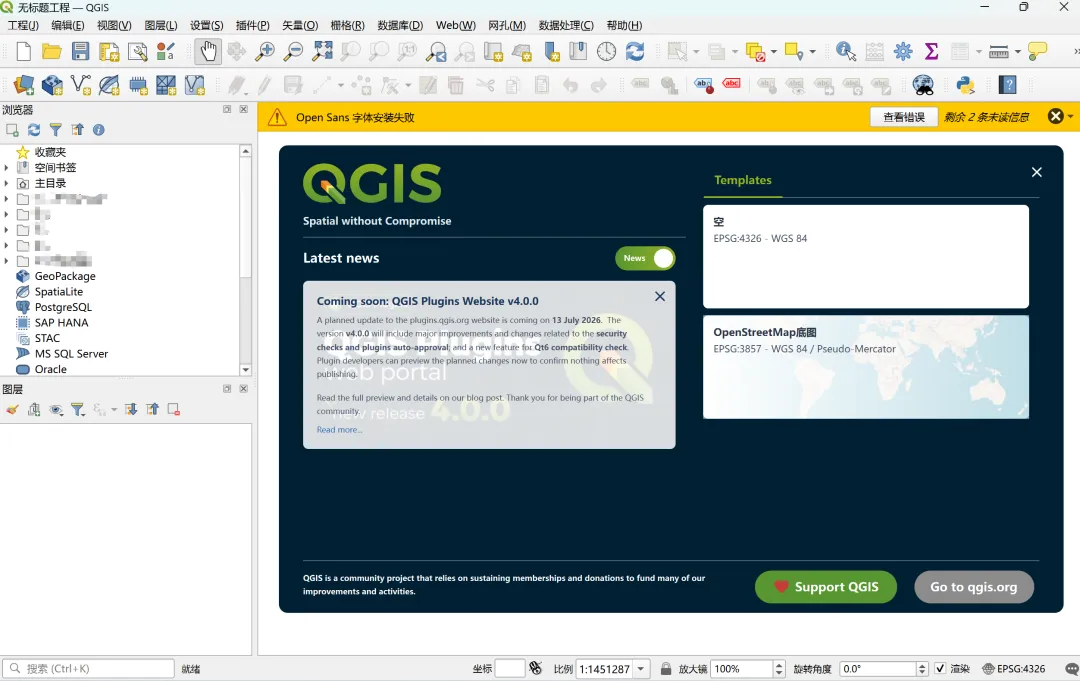Select the Pan Map hand tool

click(x=208, y=52)
